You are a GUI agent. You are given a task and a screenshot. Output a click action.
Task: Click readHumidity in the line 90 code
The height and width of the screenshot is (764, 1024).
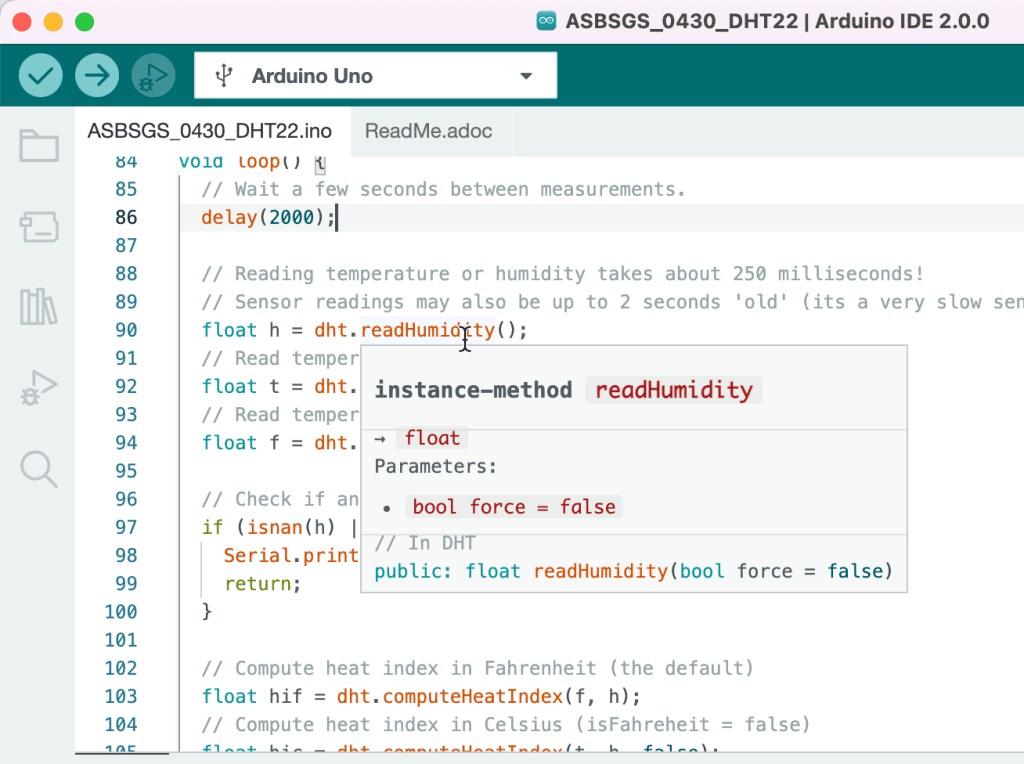pyautogui.click(x=428, y=330)
